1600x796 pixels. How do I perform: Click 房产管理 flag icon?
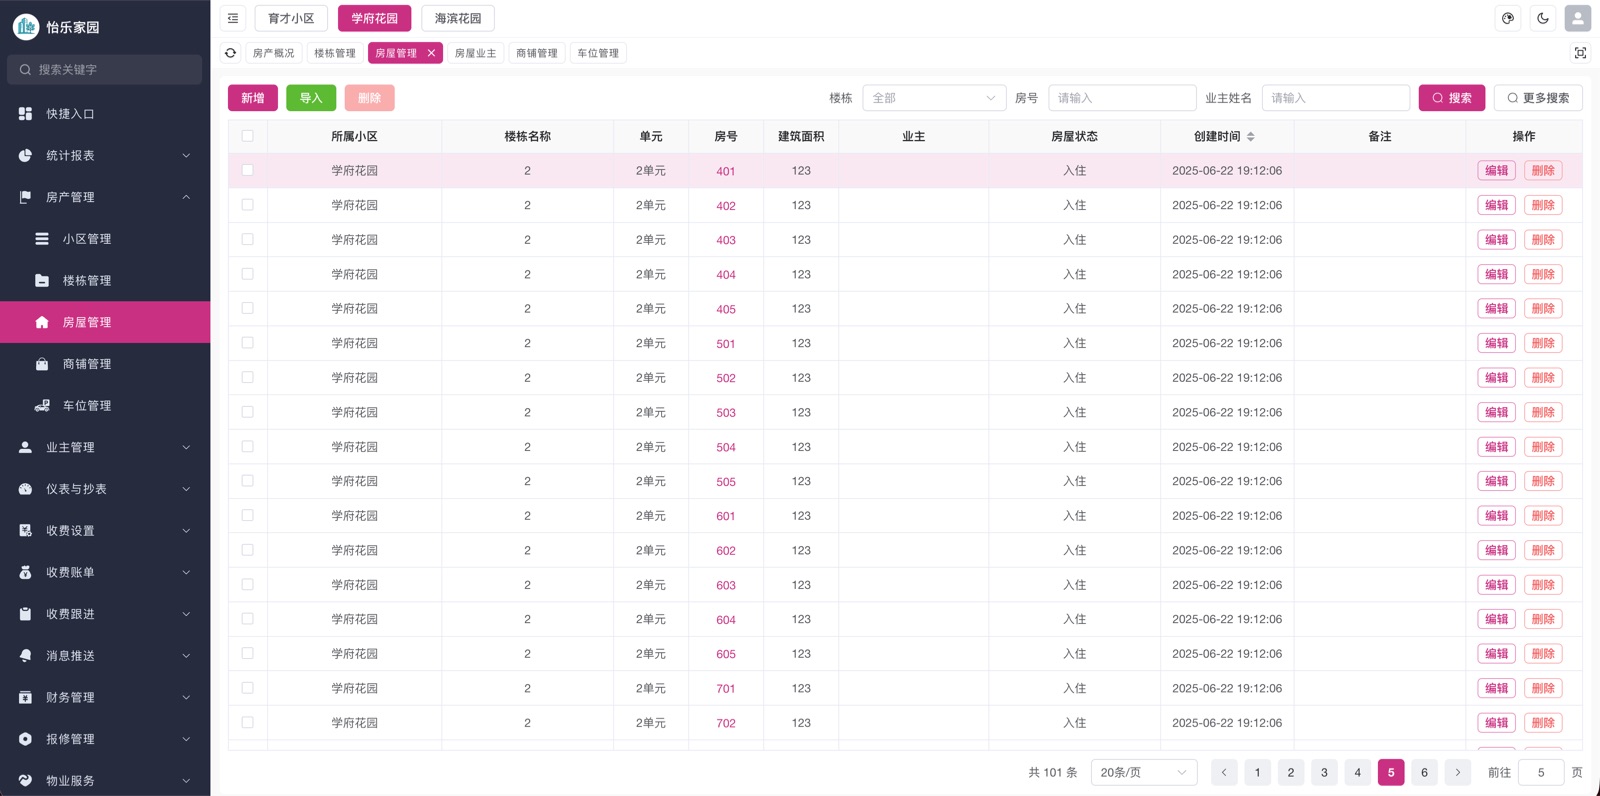[x=25, y=197]
